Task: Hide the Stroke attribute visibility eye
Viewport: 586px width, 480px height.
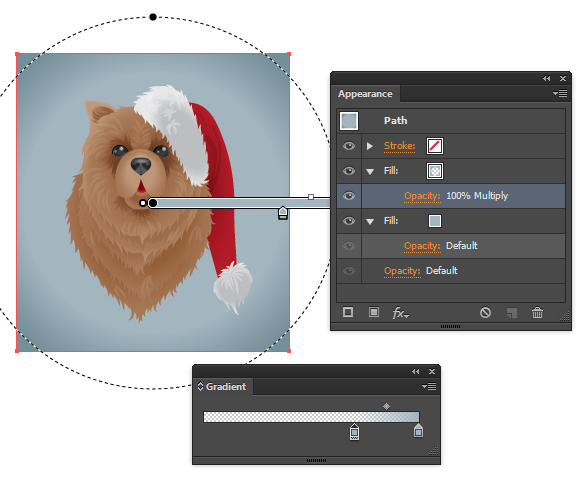Action: click(349, 146)
